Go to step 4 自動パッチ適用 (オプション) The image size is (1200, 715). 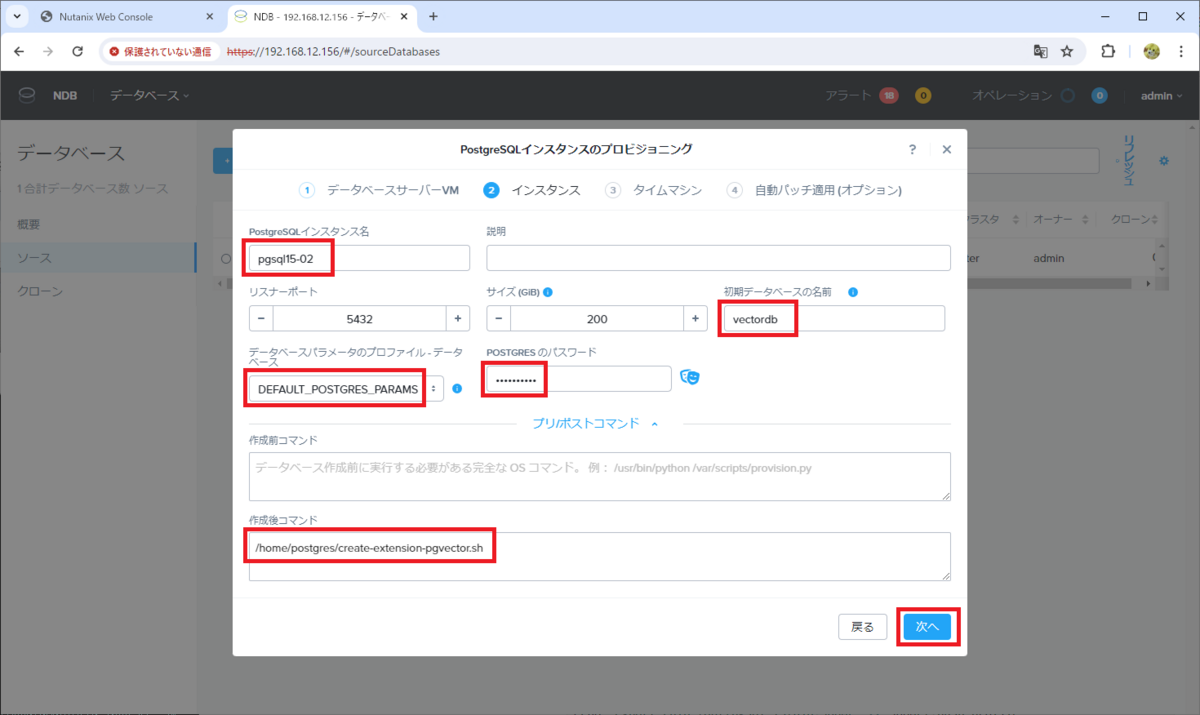coord(814,190)
